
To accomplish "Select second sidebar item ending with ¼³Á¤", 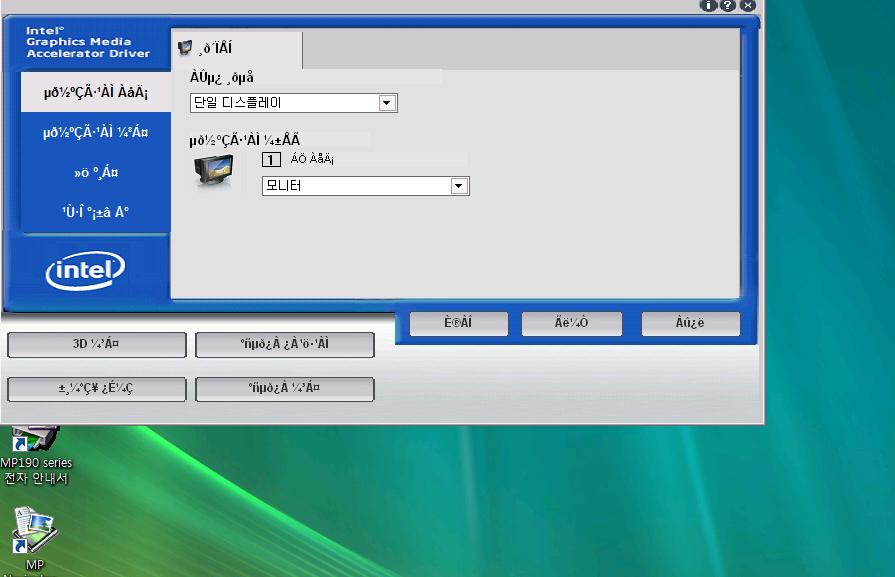I will (x=95, y=132).
